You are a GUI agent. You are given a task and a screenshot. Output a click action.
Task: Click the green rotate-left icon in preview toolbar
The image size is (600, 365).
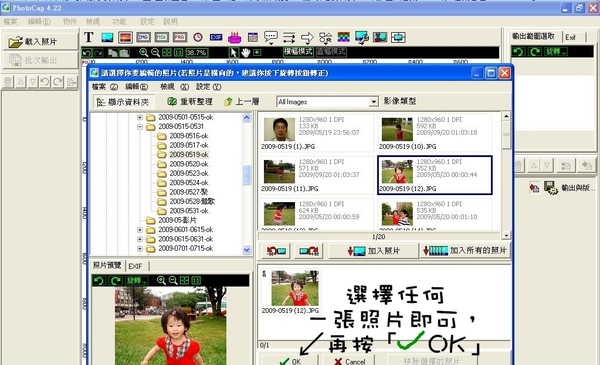click(99, 281)
